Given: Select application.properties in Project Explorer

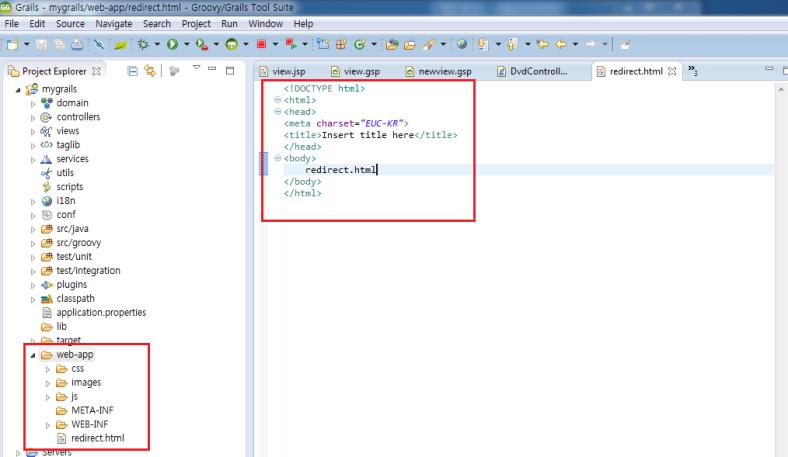Looking at the screenshot, I should (x=101, y=312).
